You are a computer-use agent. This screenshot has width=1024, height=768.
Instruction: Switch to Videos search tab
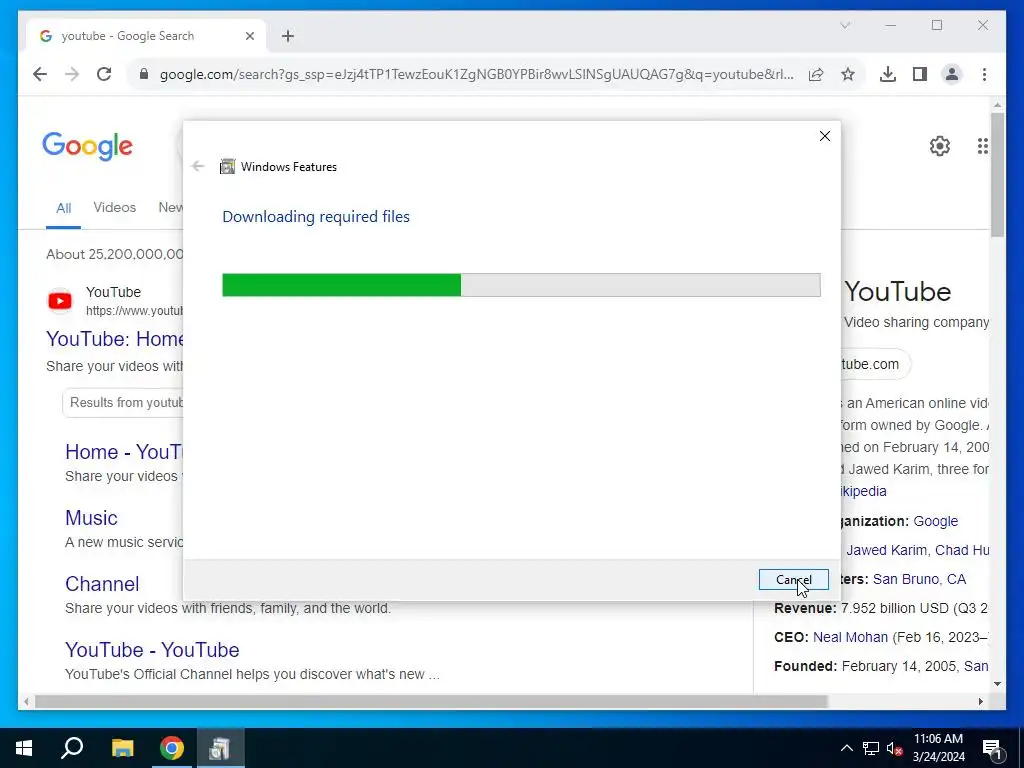pos(114,207)
